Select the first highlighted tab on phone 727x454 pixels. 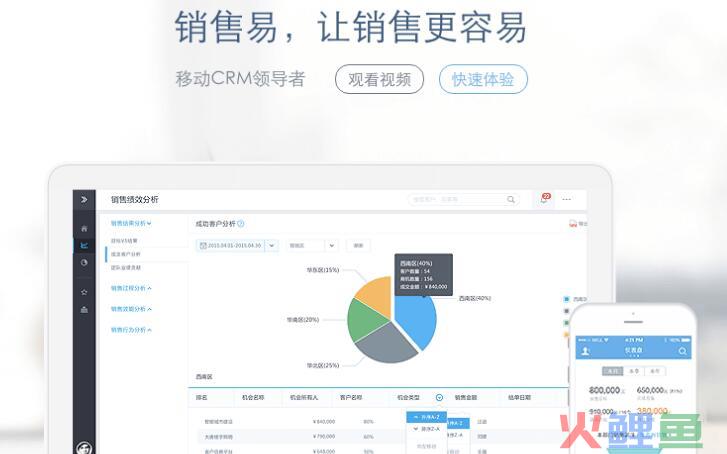click(x=612, y=371)
